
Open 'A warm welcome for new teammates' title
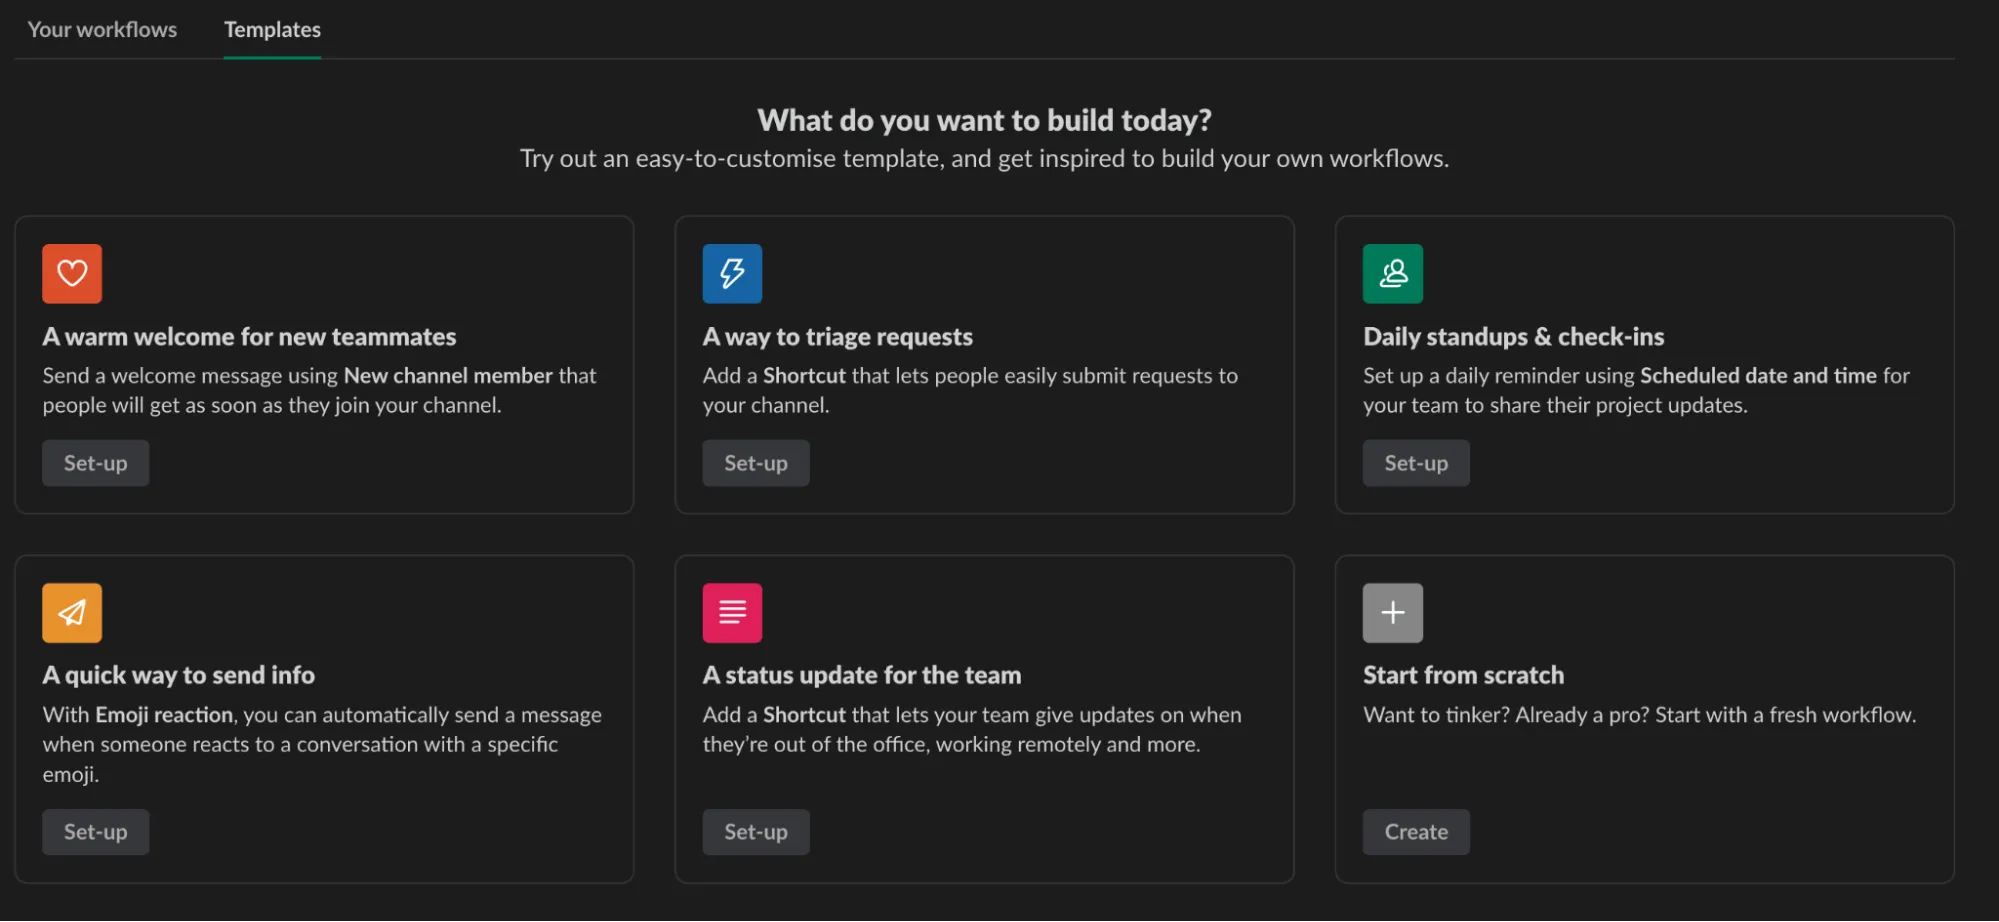(x=249, y=337)
